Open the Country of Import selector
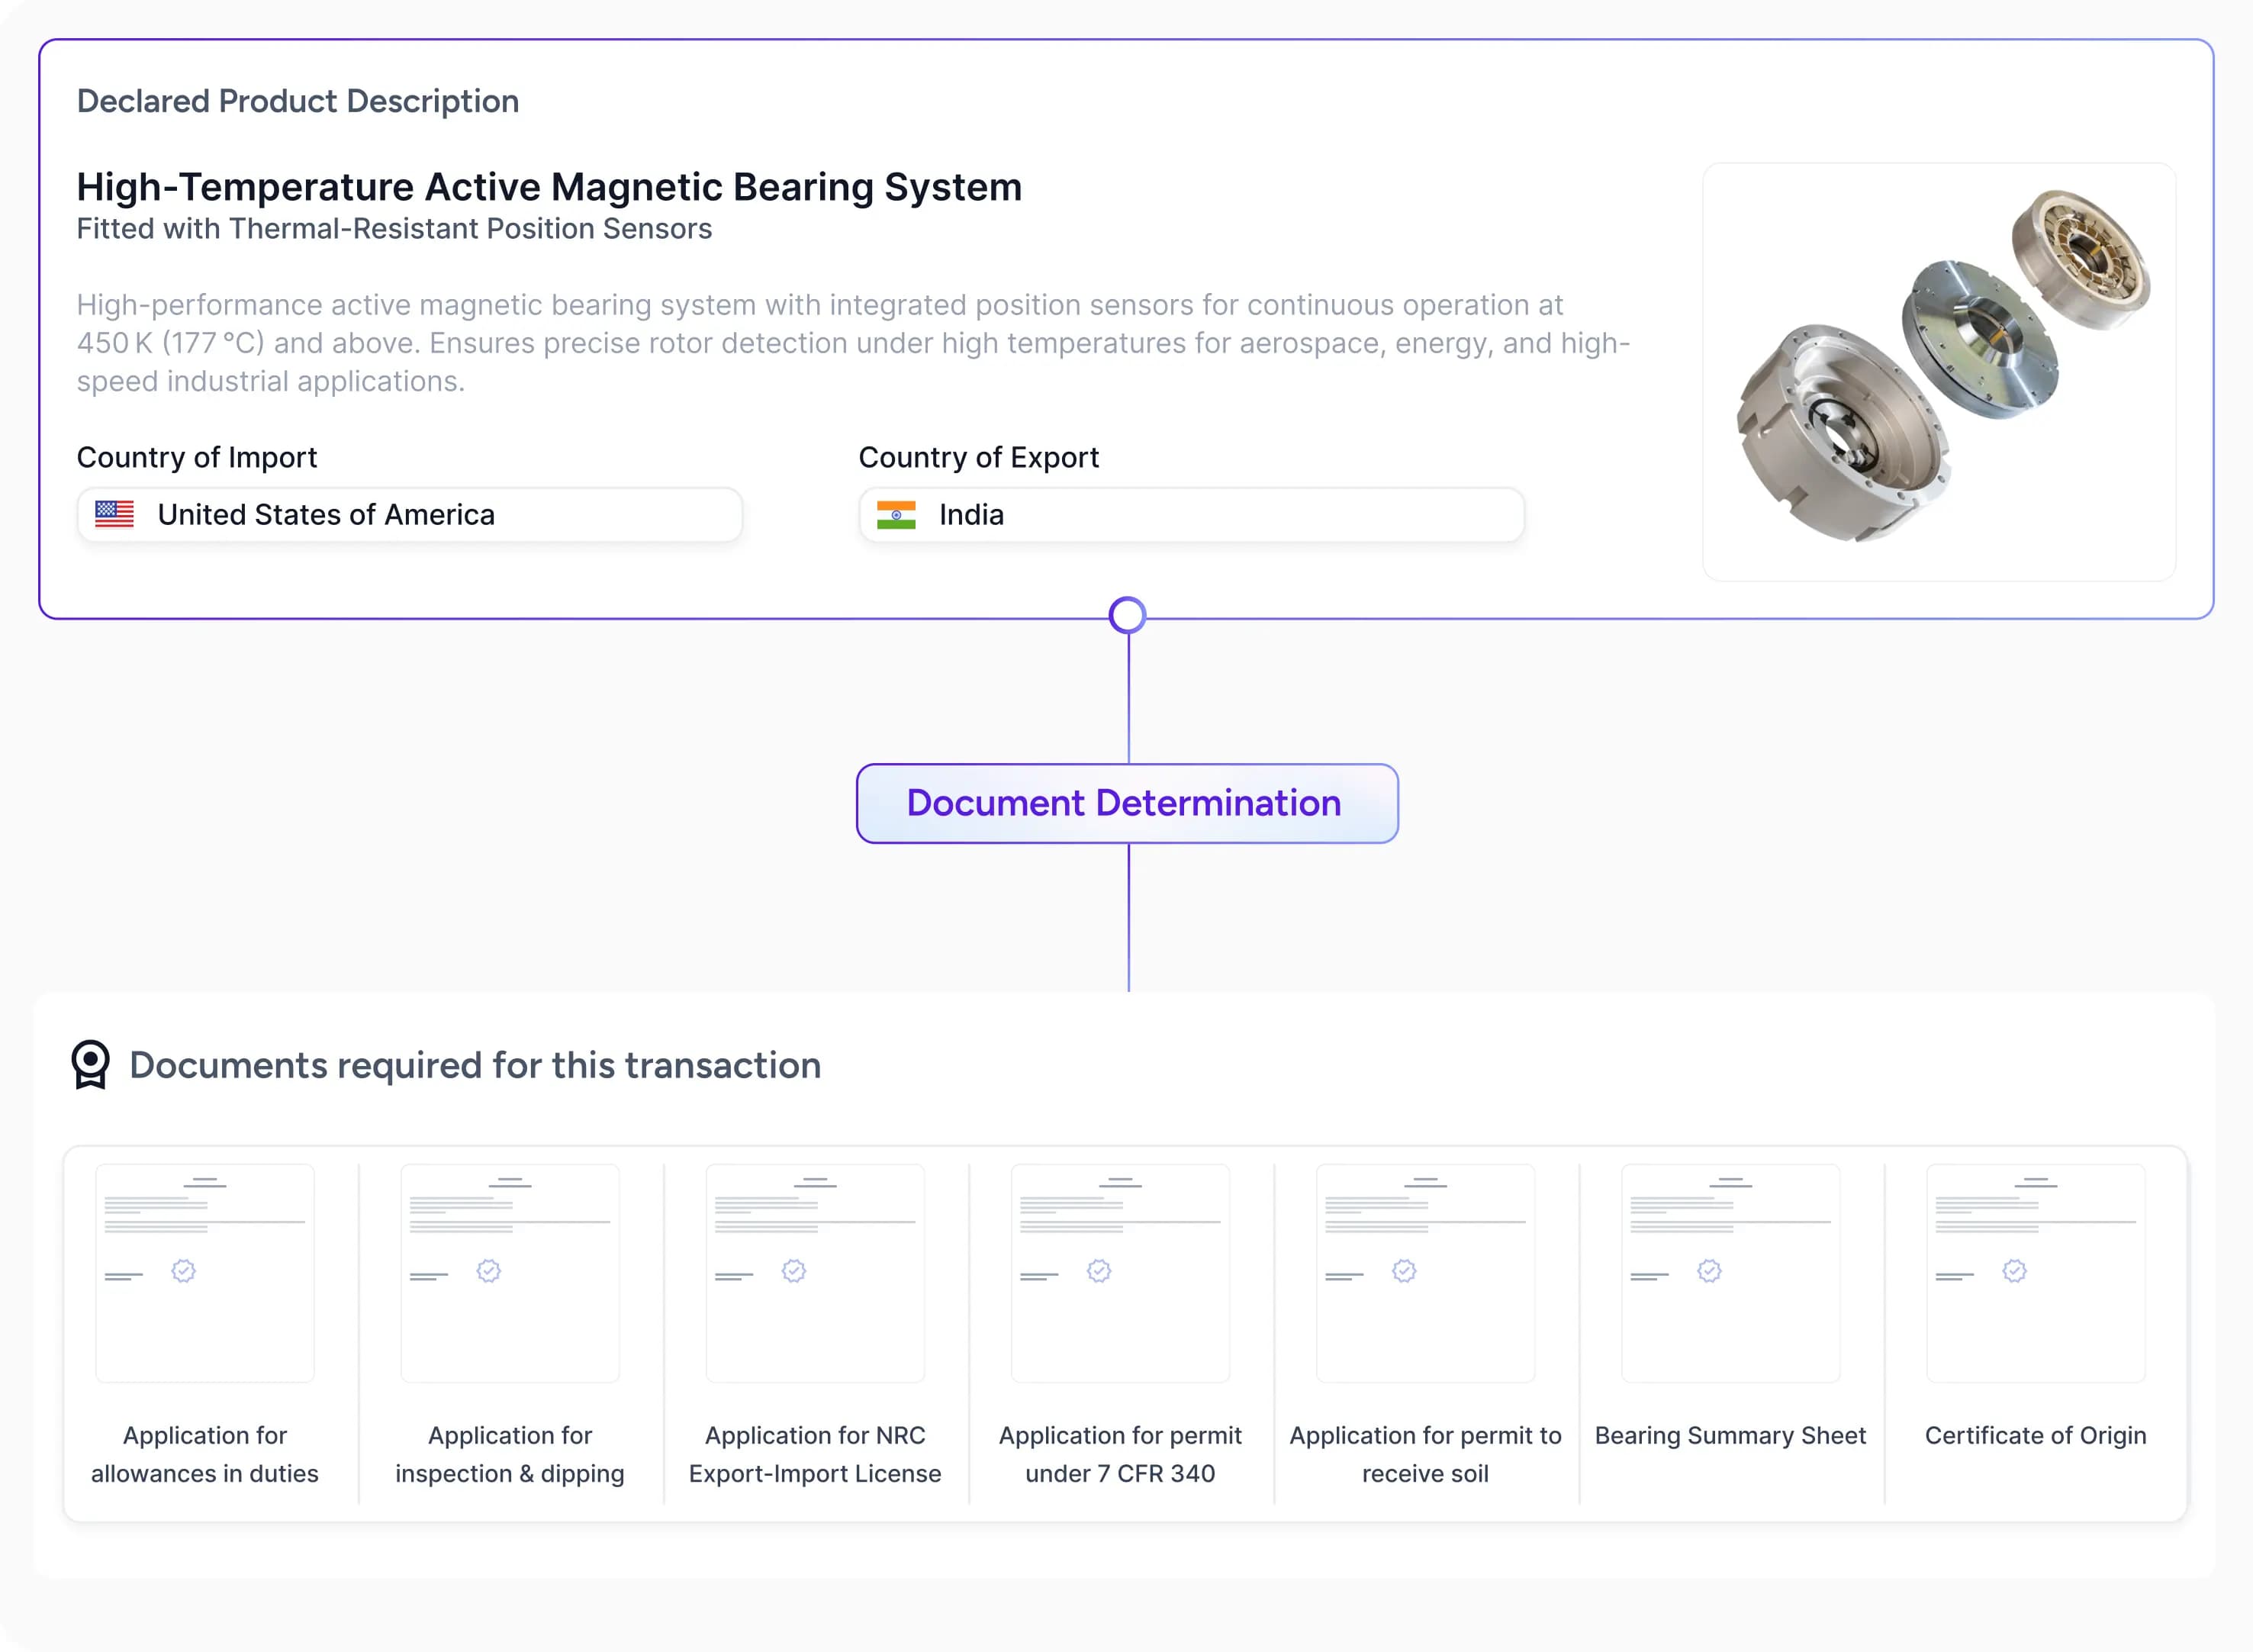 point(410,514)
